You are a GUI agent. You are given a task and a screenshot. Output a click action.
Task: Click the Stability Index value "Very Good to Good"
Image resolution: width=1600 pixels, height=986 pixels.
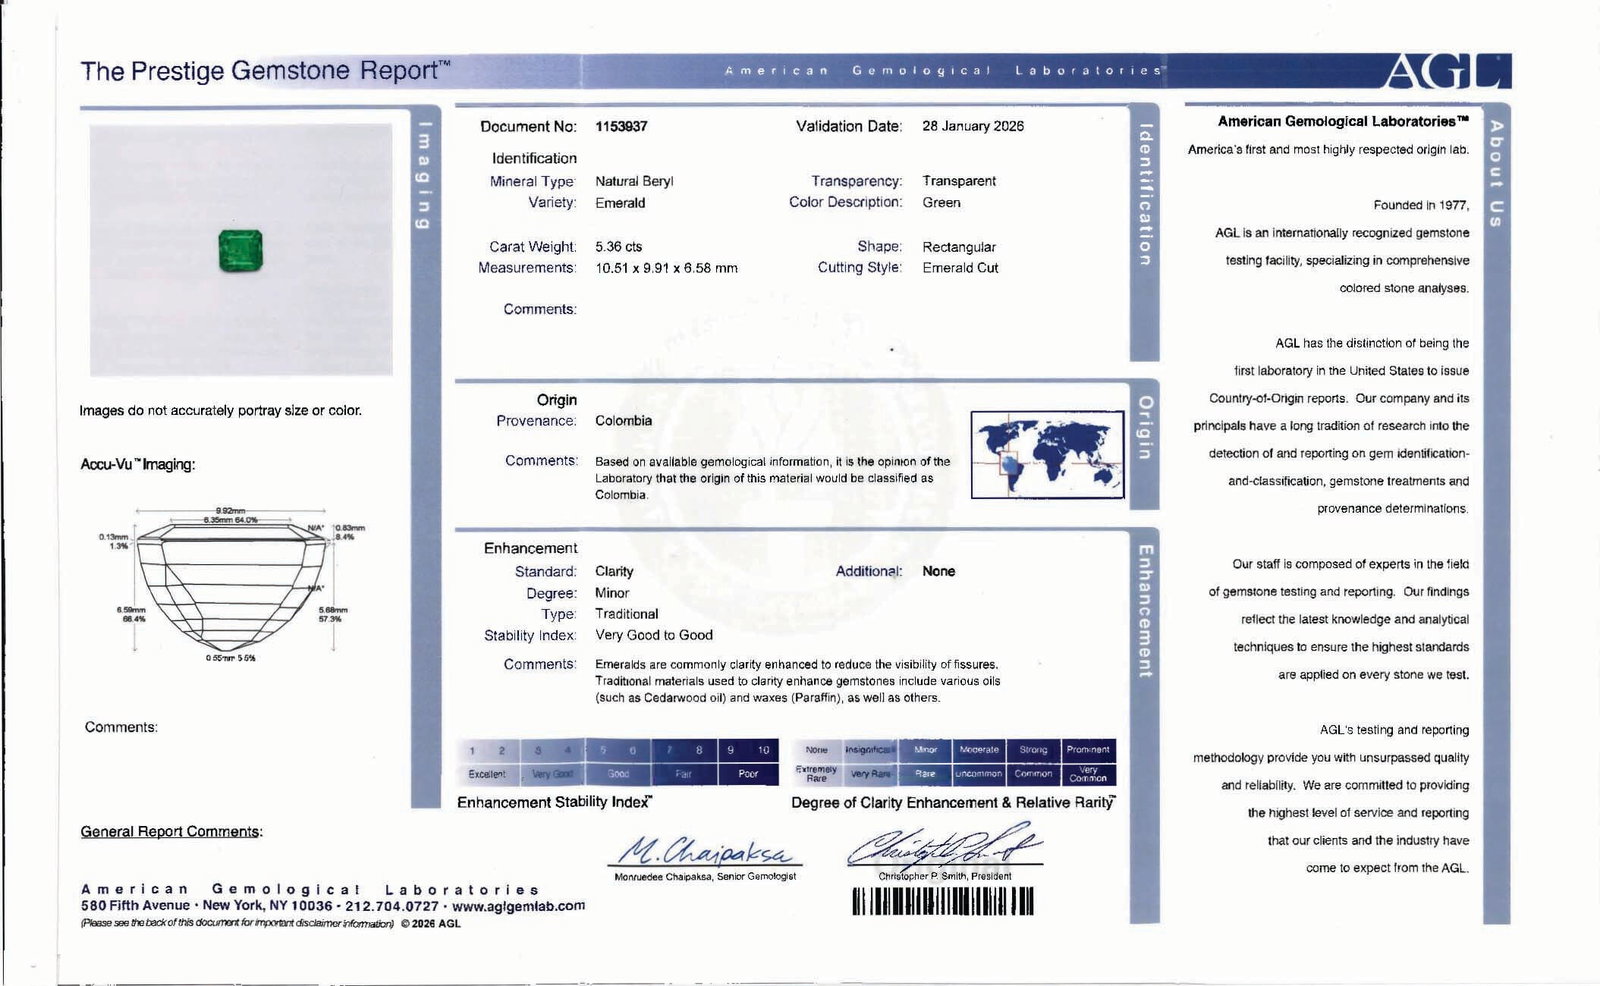[654, 635]
